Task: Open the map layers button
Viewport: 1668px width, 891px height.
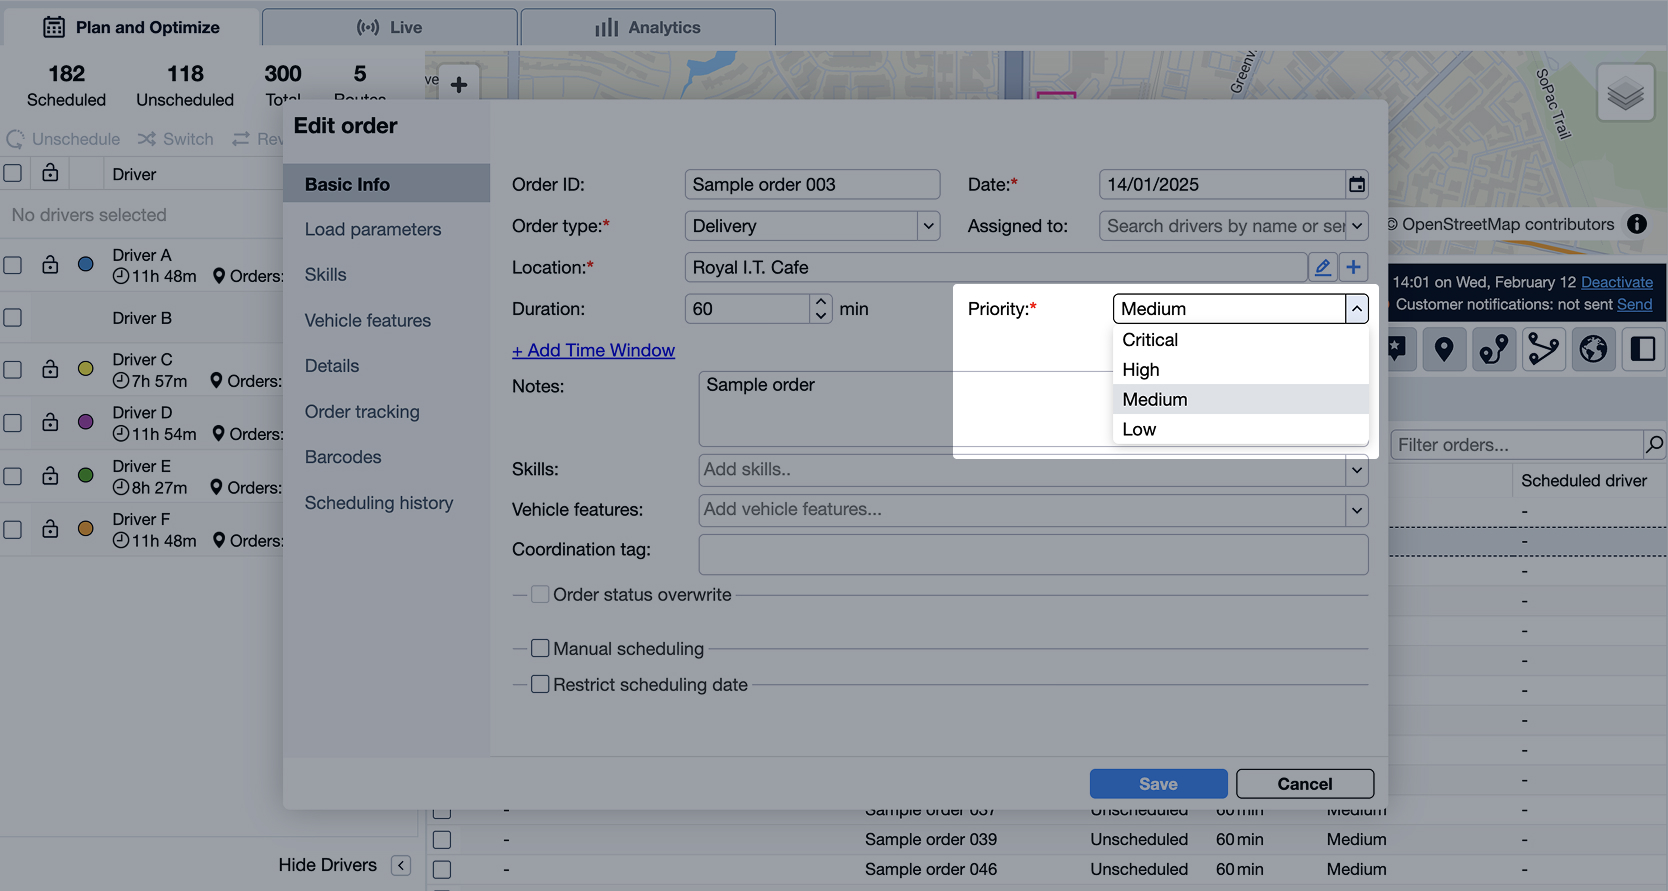Action: (1625, 93)
